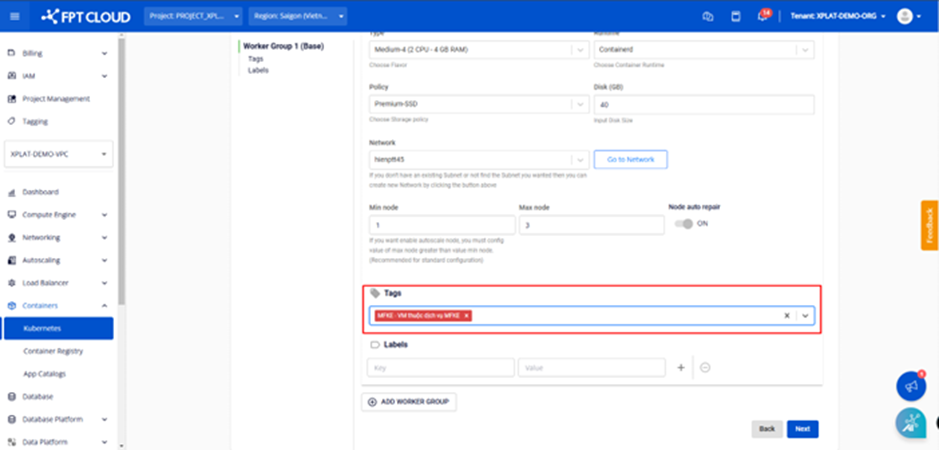Toggle Node auto repair switch
The height and width of the screenshot is (450, 939).
click(x=684, y=223)
